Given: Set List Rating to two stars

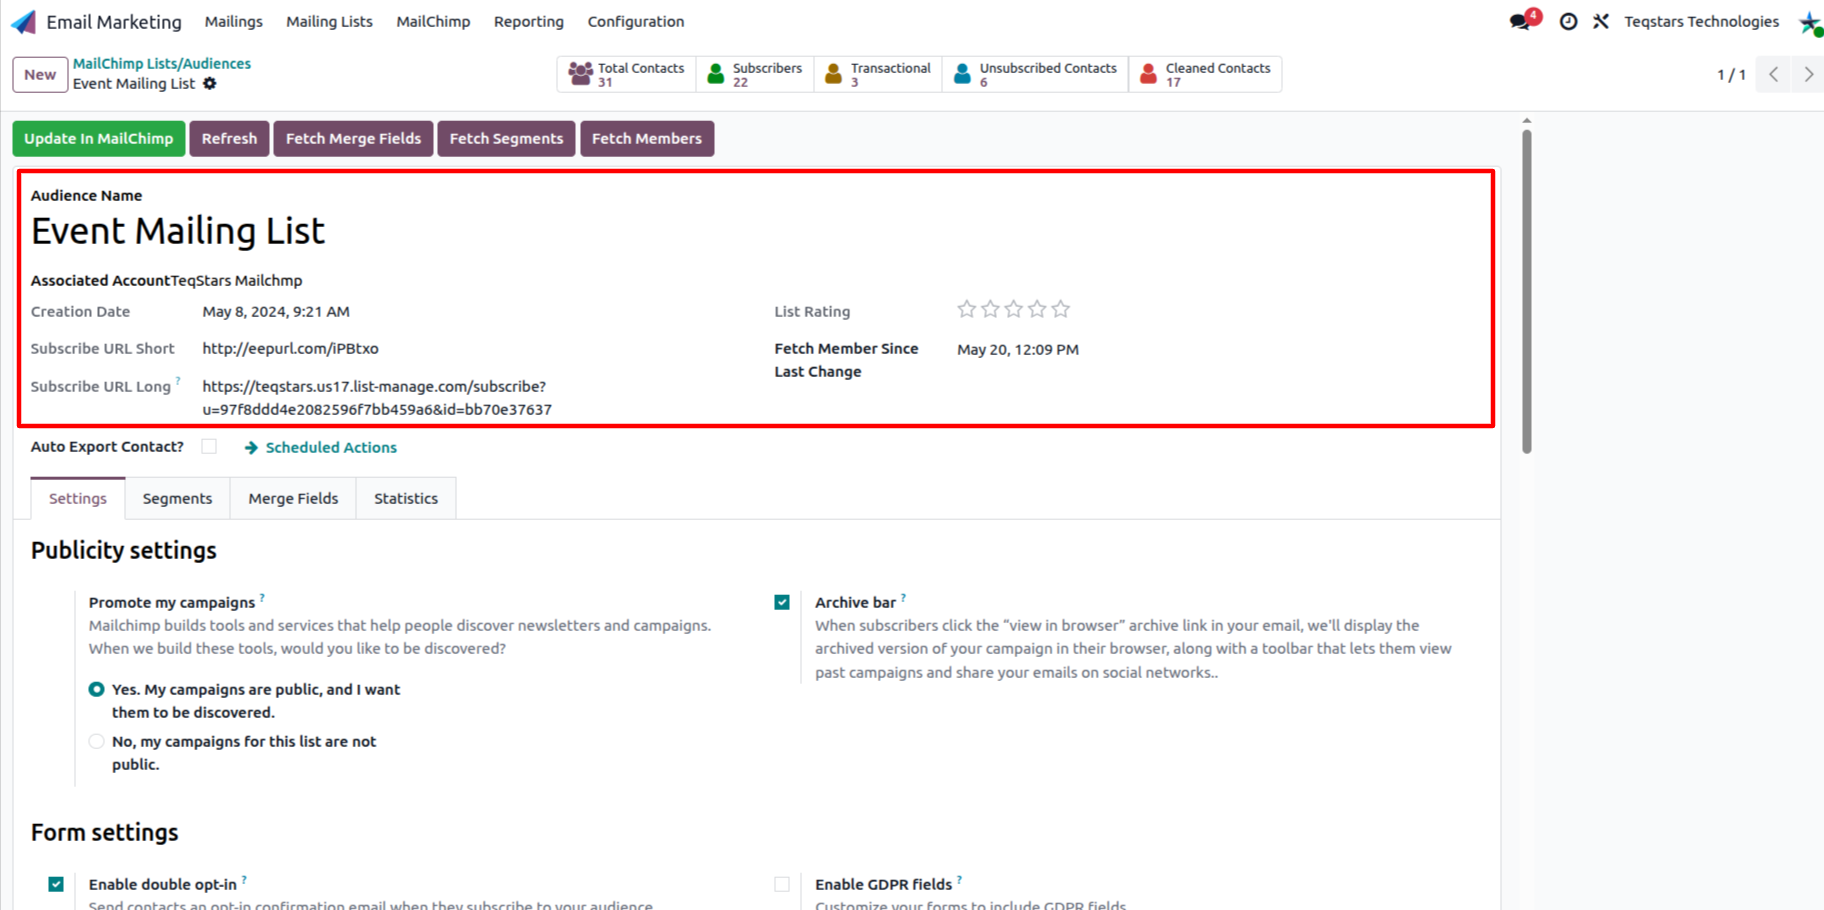Looking at the screenshot, I should pos(990,310).
